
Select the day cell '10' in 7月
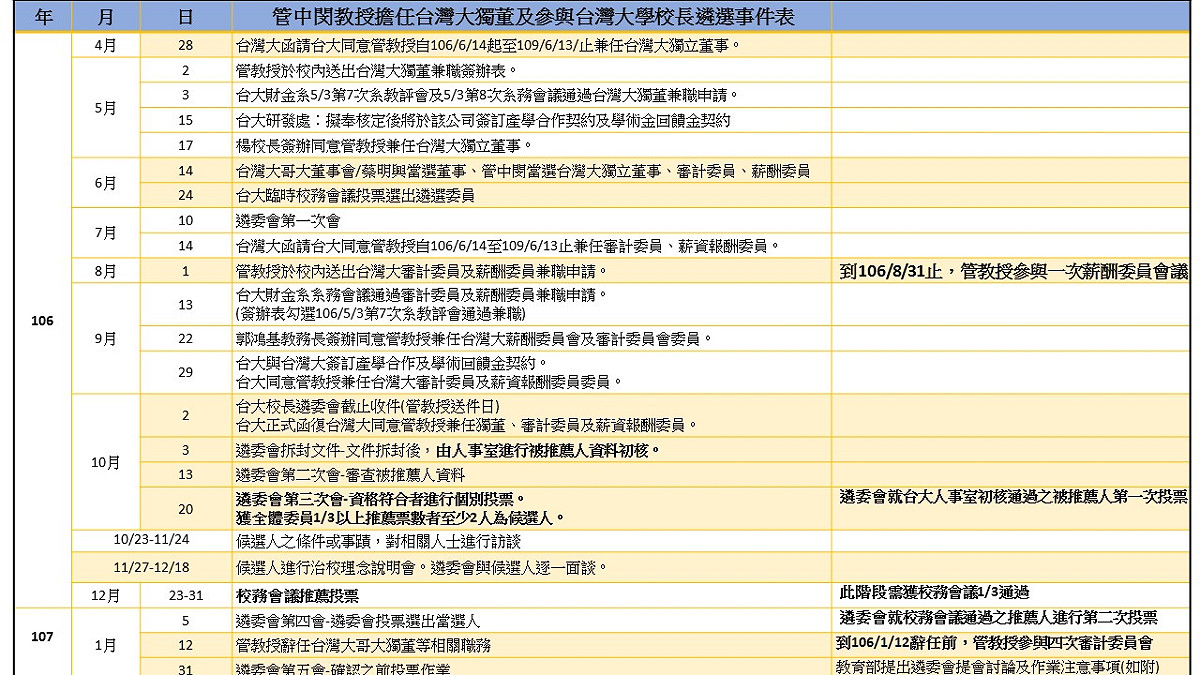tap(185, 220)
